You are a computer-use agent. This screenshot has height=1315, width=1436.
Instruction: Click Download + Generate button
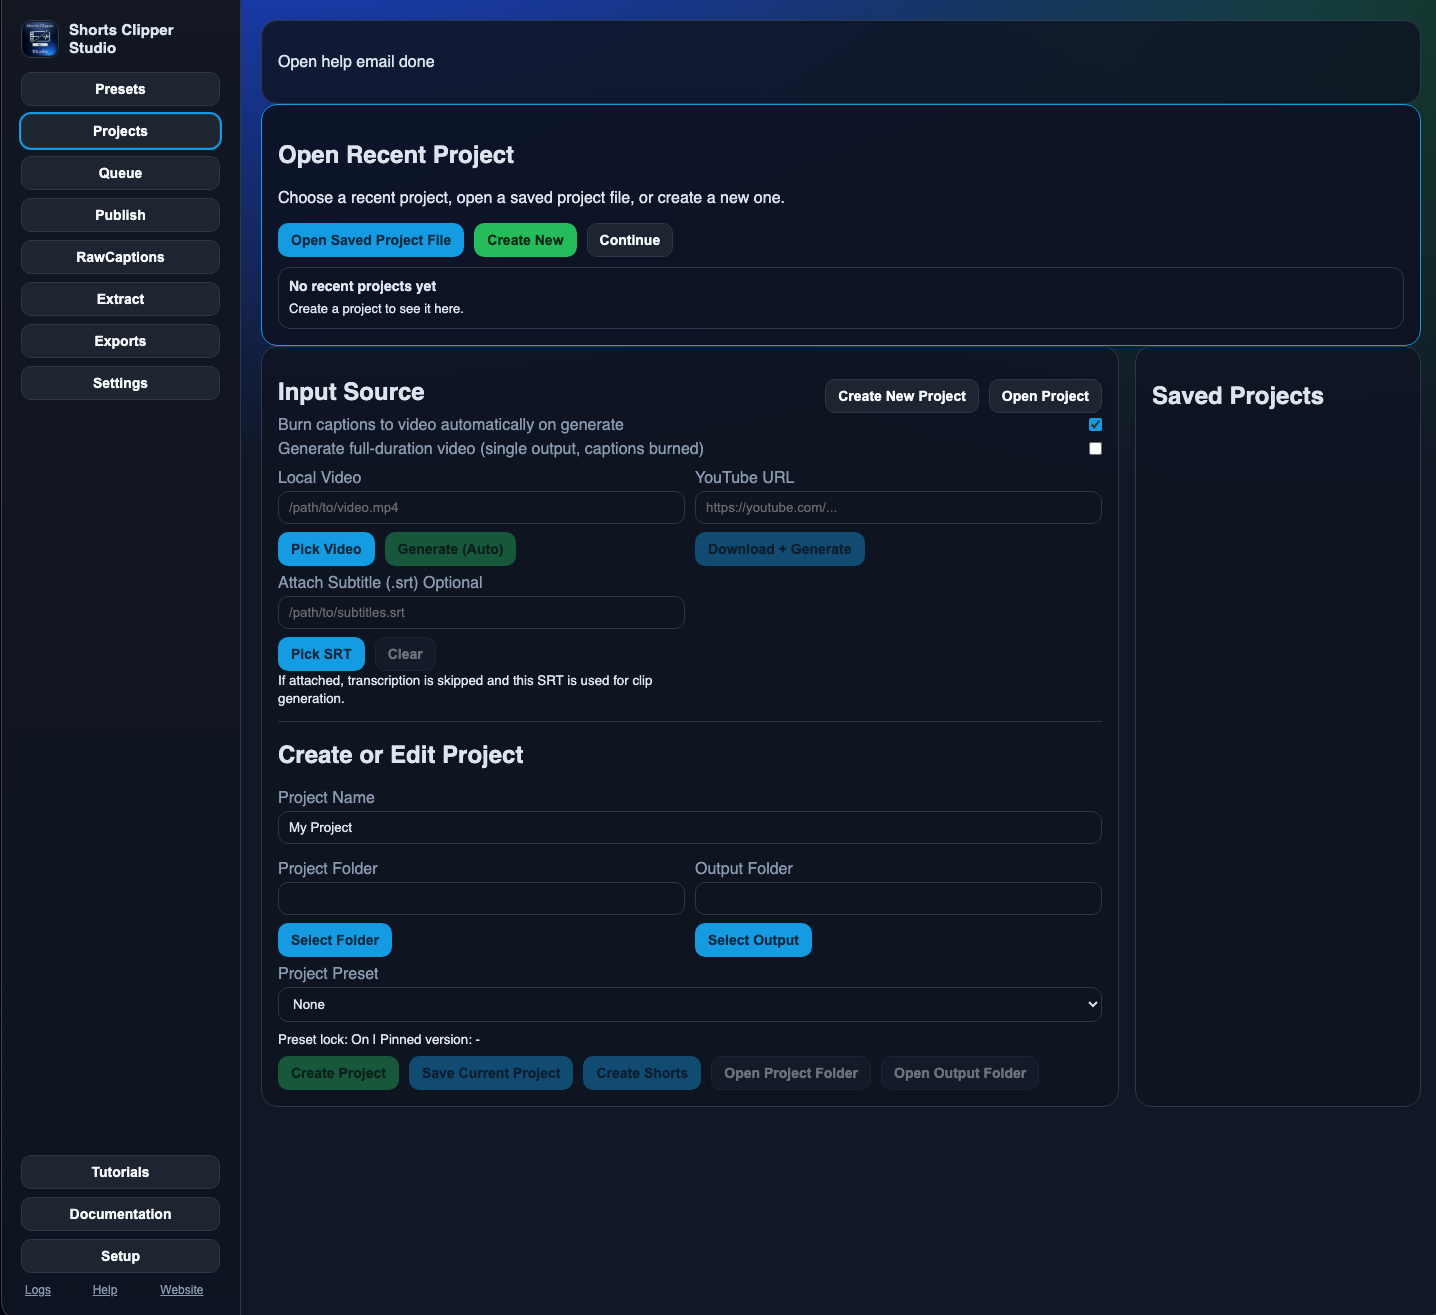[x=780, y=549]
